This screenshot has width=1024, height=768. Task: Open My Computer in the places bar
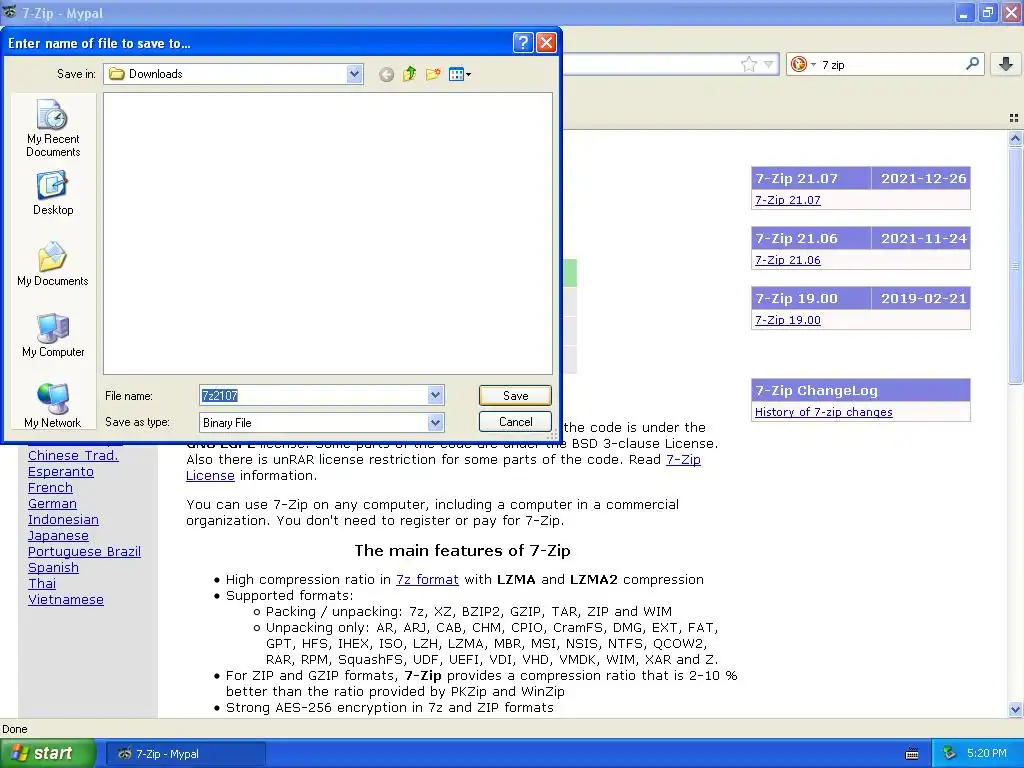click(53, 335)
